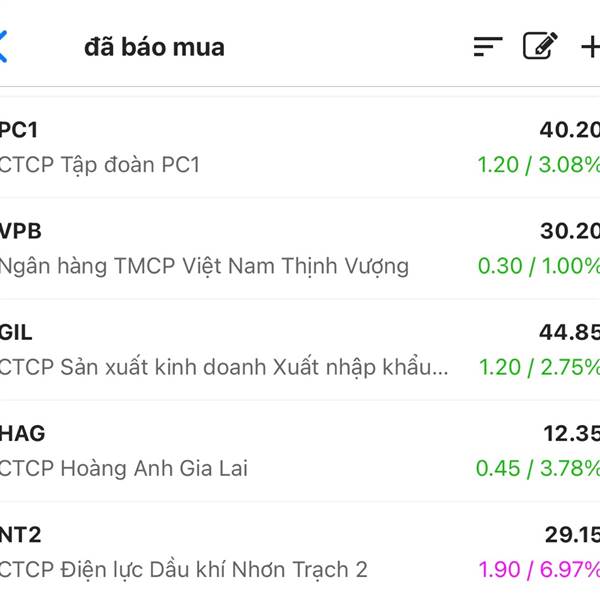Select CTCP Tập đoàn PC1 company name
This screenshot has width=600, height=600.
(99, 165)
